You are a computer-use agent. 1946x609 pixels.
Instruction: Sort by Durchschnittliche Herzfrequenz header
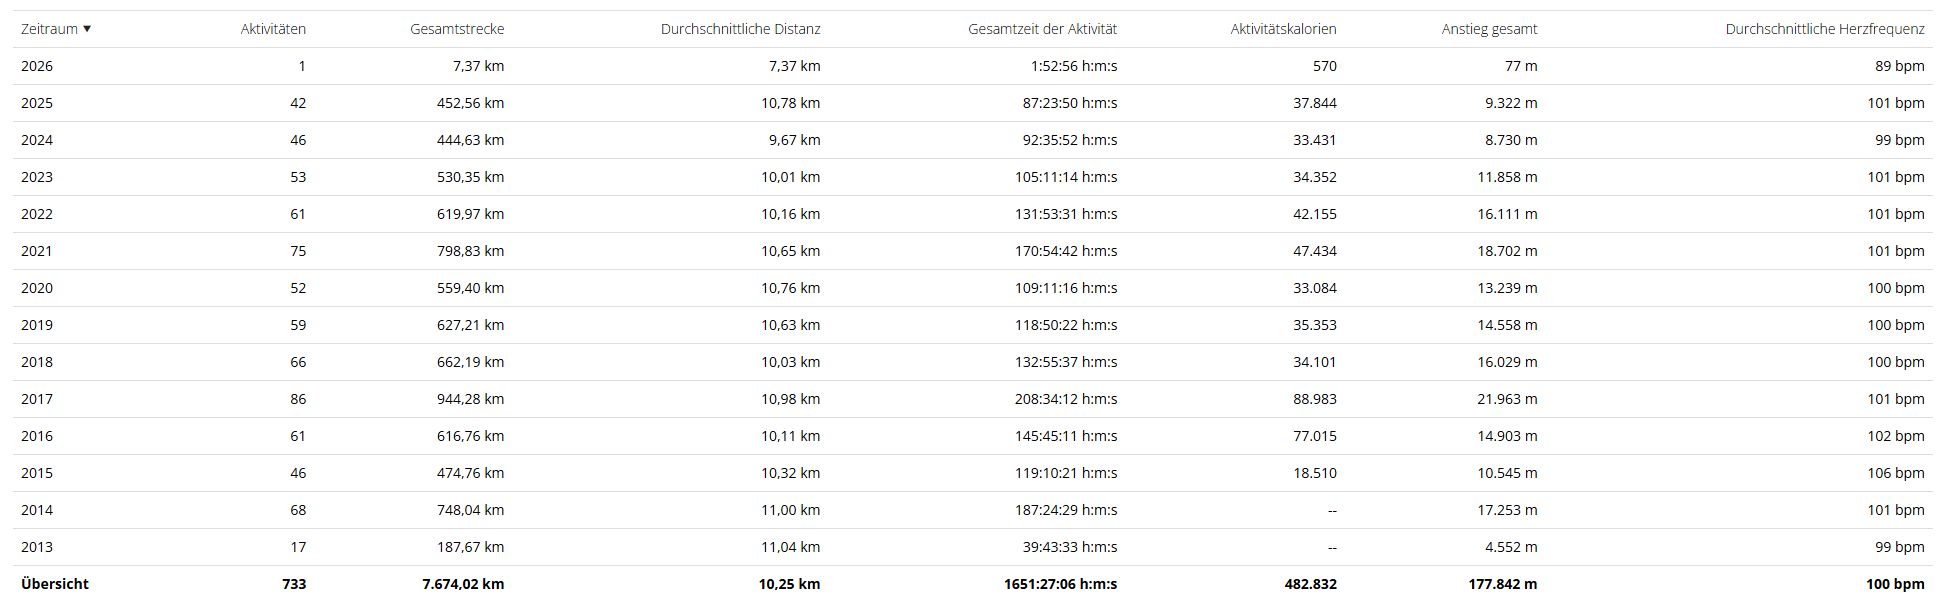[1824, 29]
